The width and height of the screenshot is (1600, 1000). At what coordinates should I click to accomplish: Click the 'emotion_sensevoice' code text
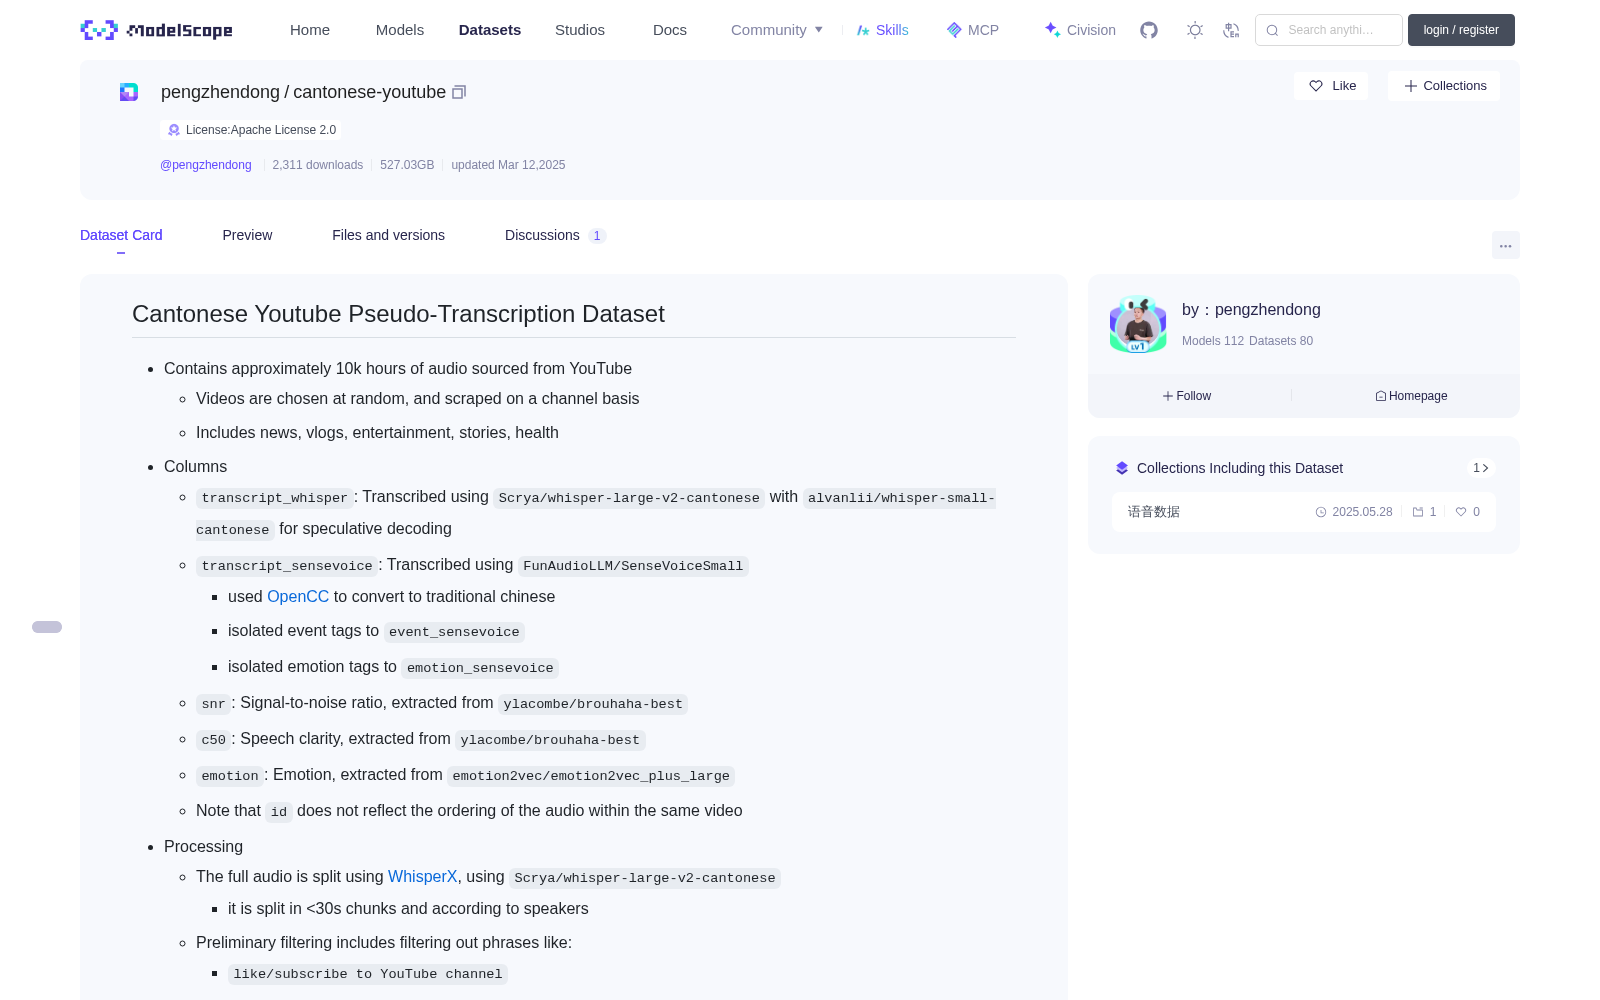[x=480, y=668]
